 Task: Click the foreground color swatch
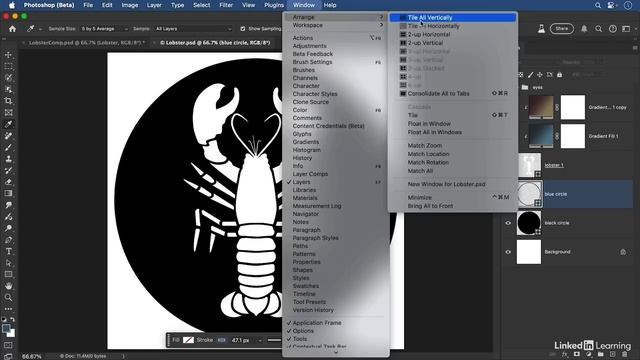point(6,328)
